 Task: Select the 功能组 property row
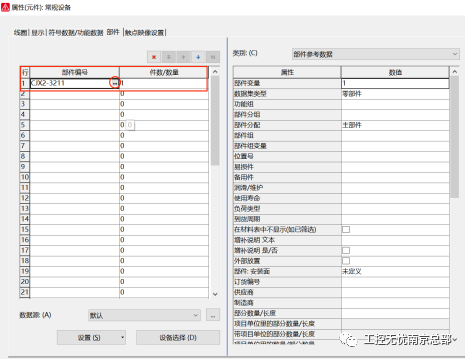coord(341,104)
